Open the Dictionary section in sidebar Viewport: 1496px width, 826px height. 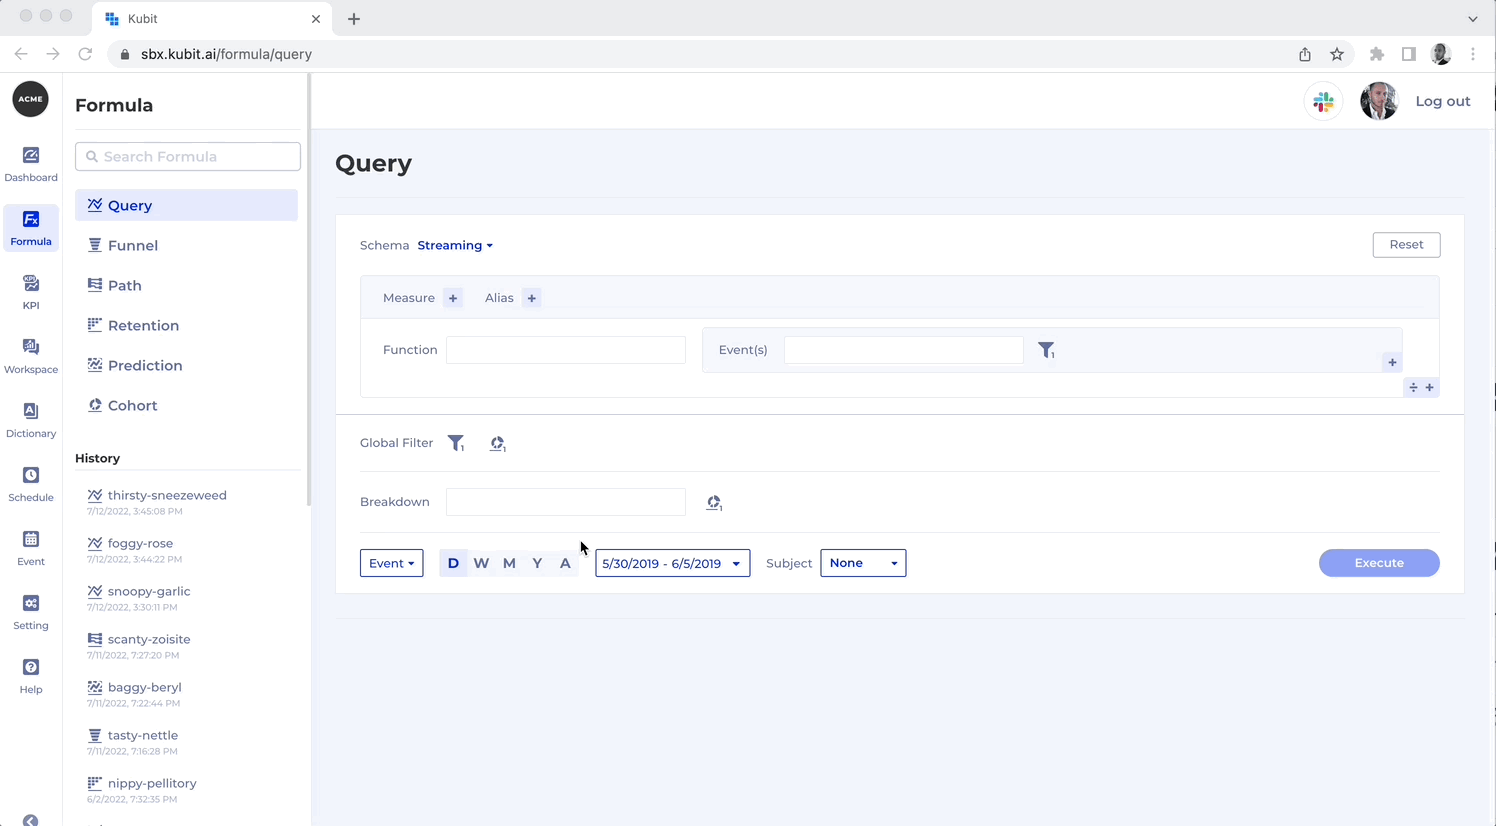click(x=31, y=420)
